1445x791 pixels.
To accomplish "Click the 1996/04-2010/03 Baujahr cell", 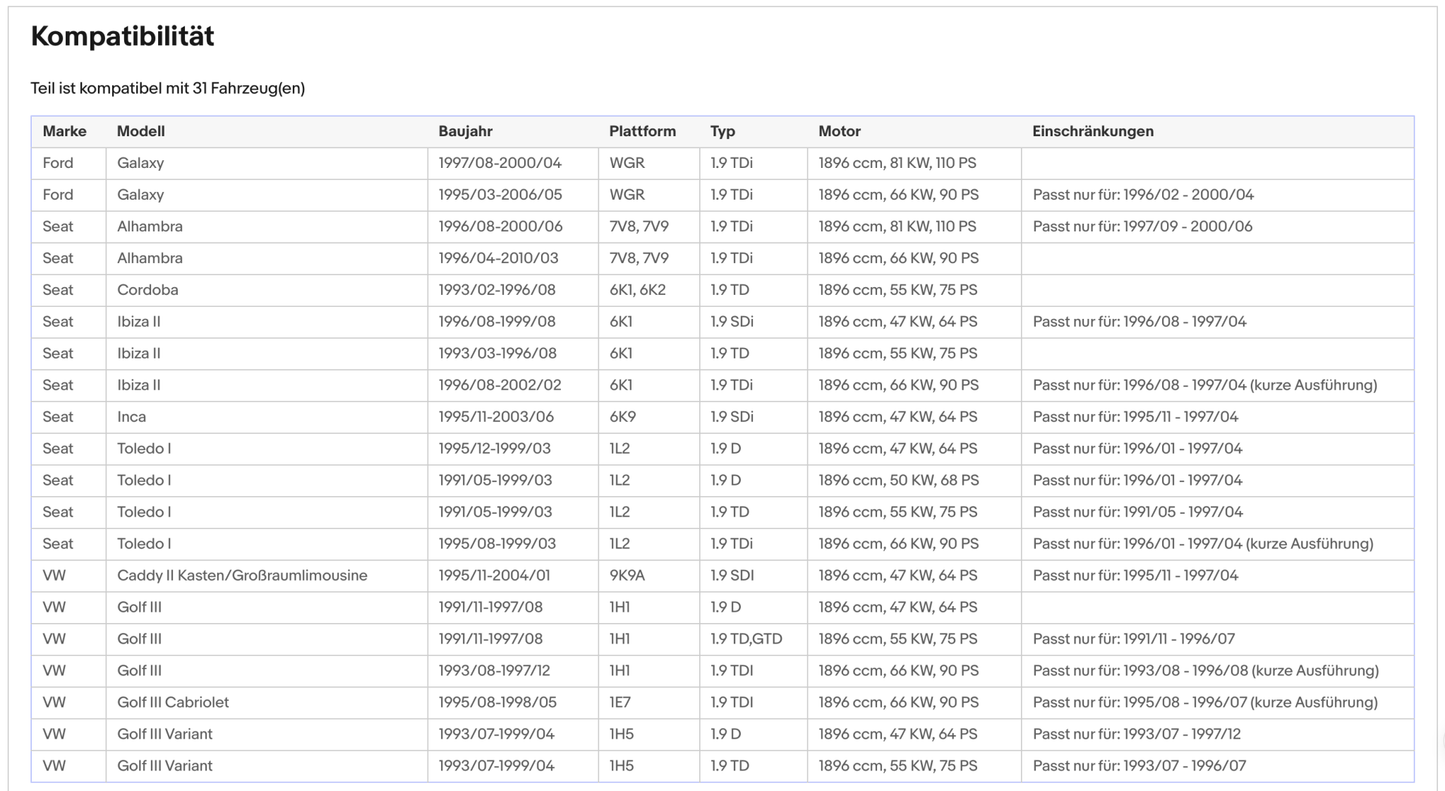I will tap(498, 258).
